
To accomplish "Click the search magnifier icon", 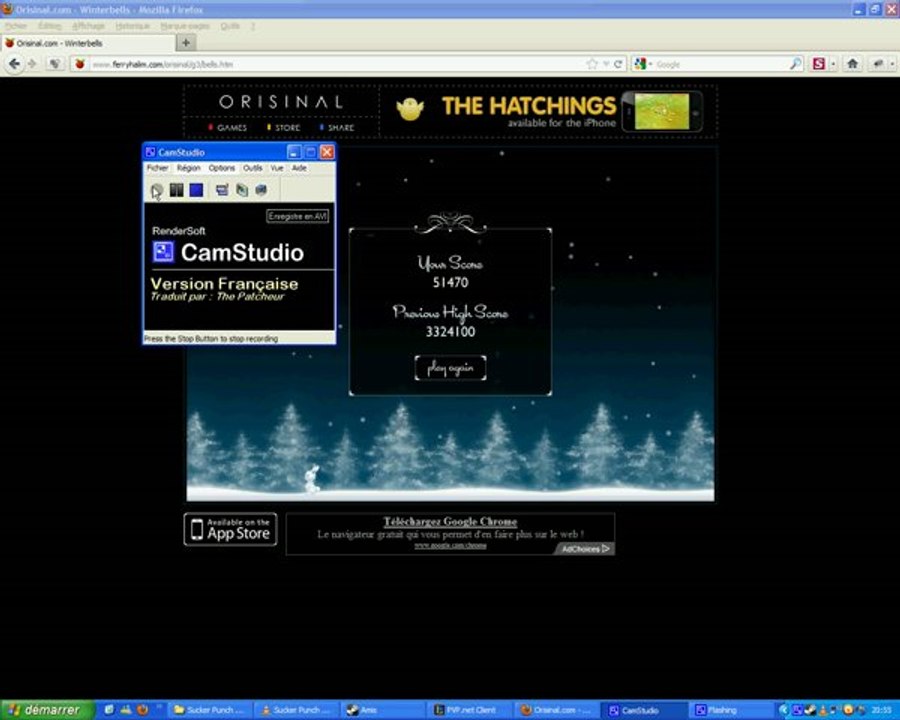I will tap(796, 64).
